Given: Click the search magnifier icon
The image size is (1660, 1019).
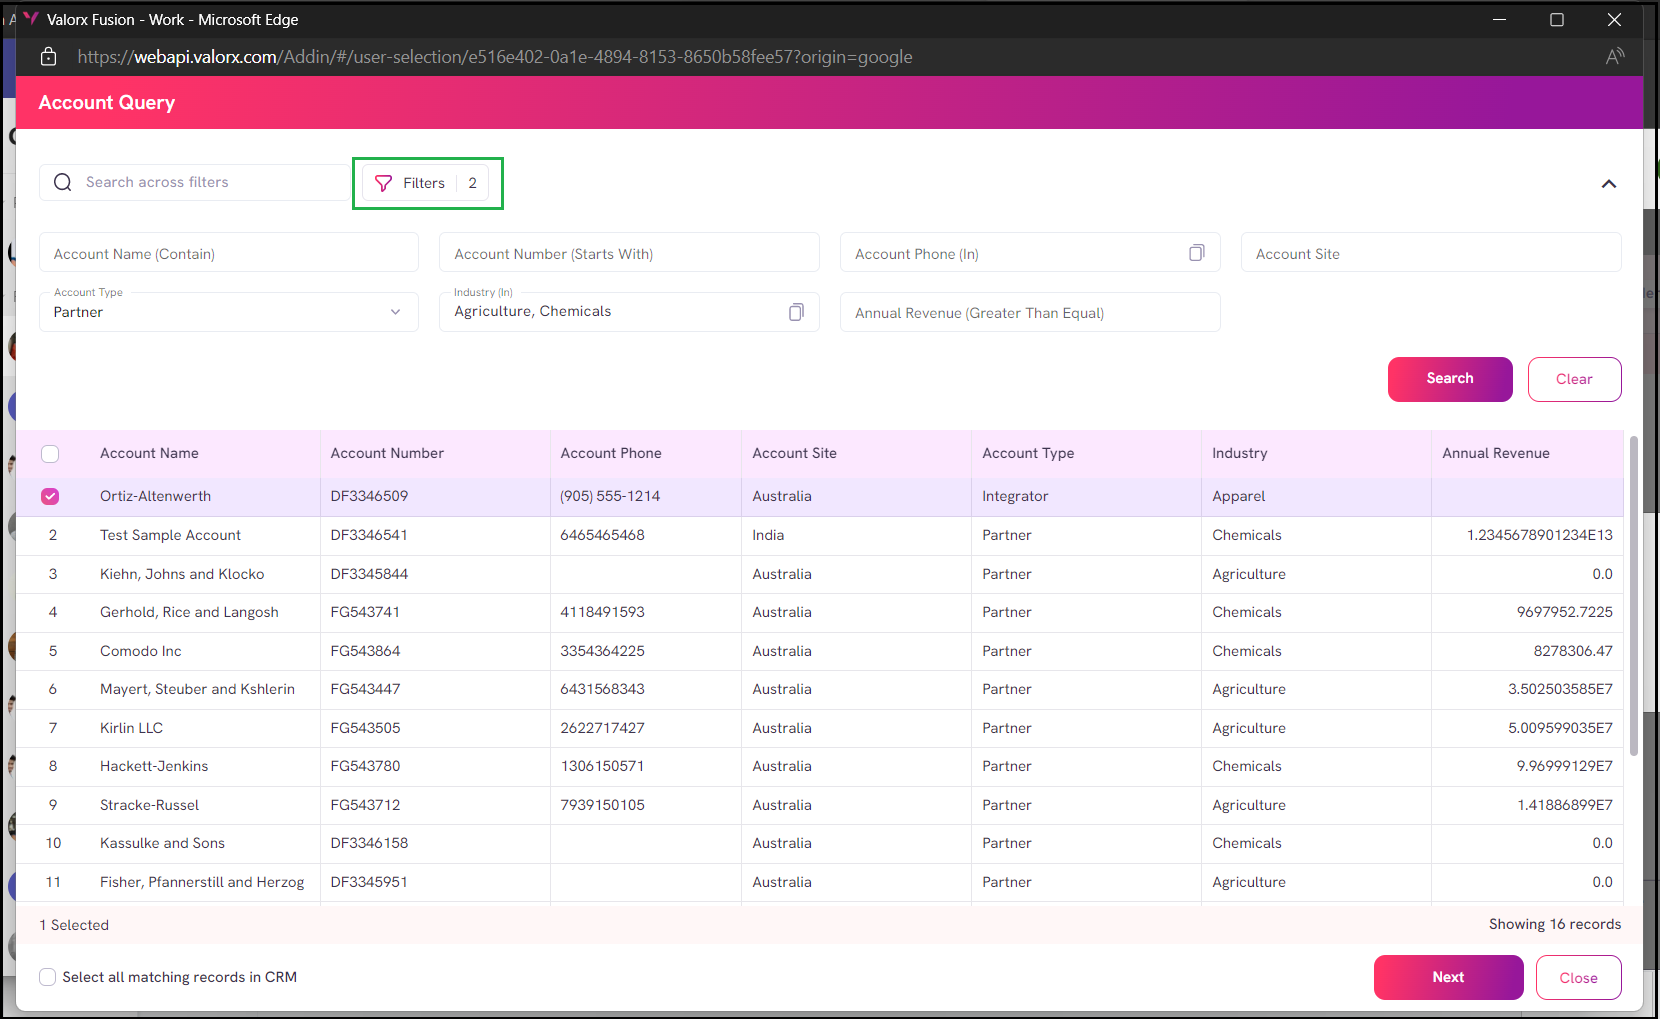Looking at the screenshot, I should (63, 182).
